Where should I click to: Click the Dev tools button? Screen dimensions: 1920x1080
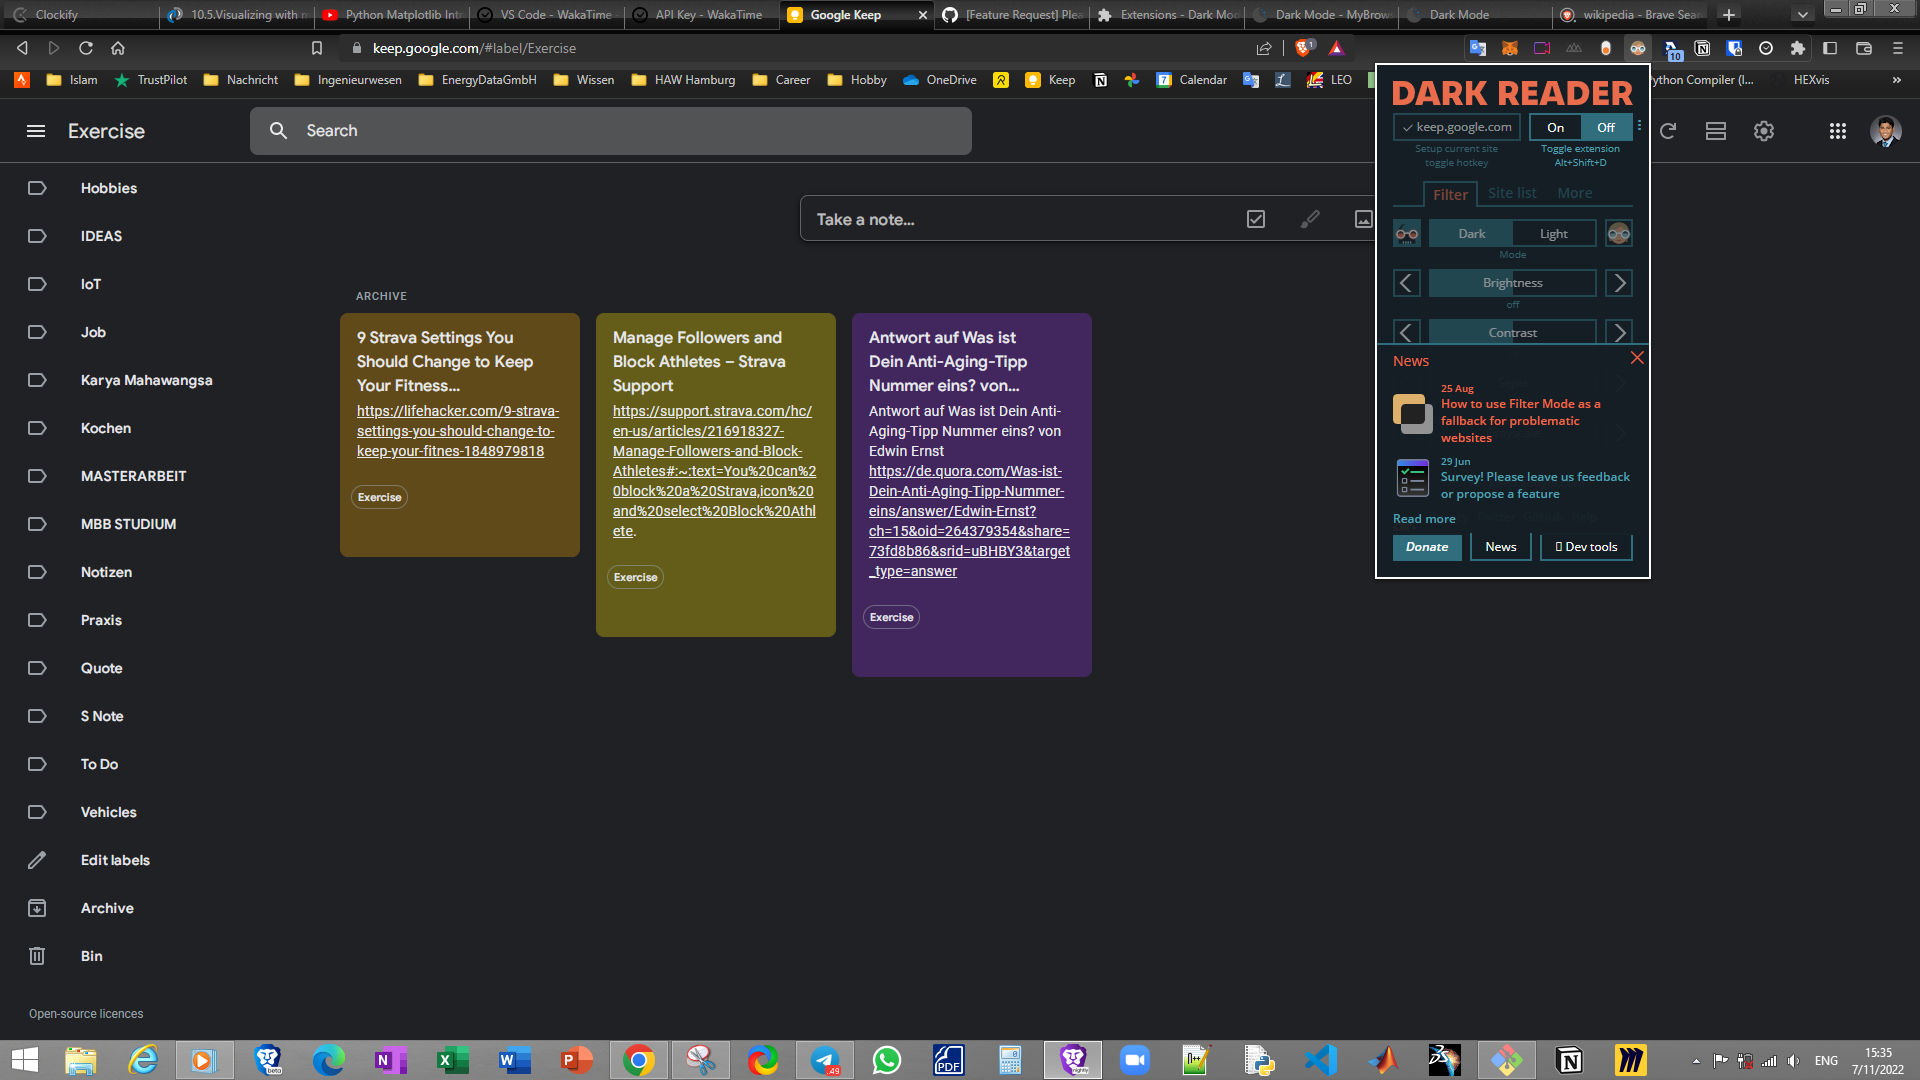1586,547
